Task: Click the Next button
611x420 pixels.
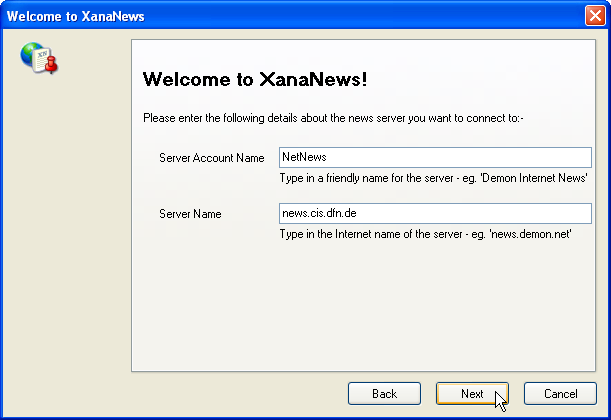Action: tap(472, 394)
